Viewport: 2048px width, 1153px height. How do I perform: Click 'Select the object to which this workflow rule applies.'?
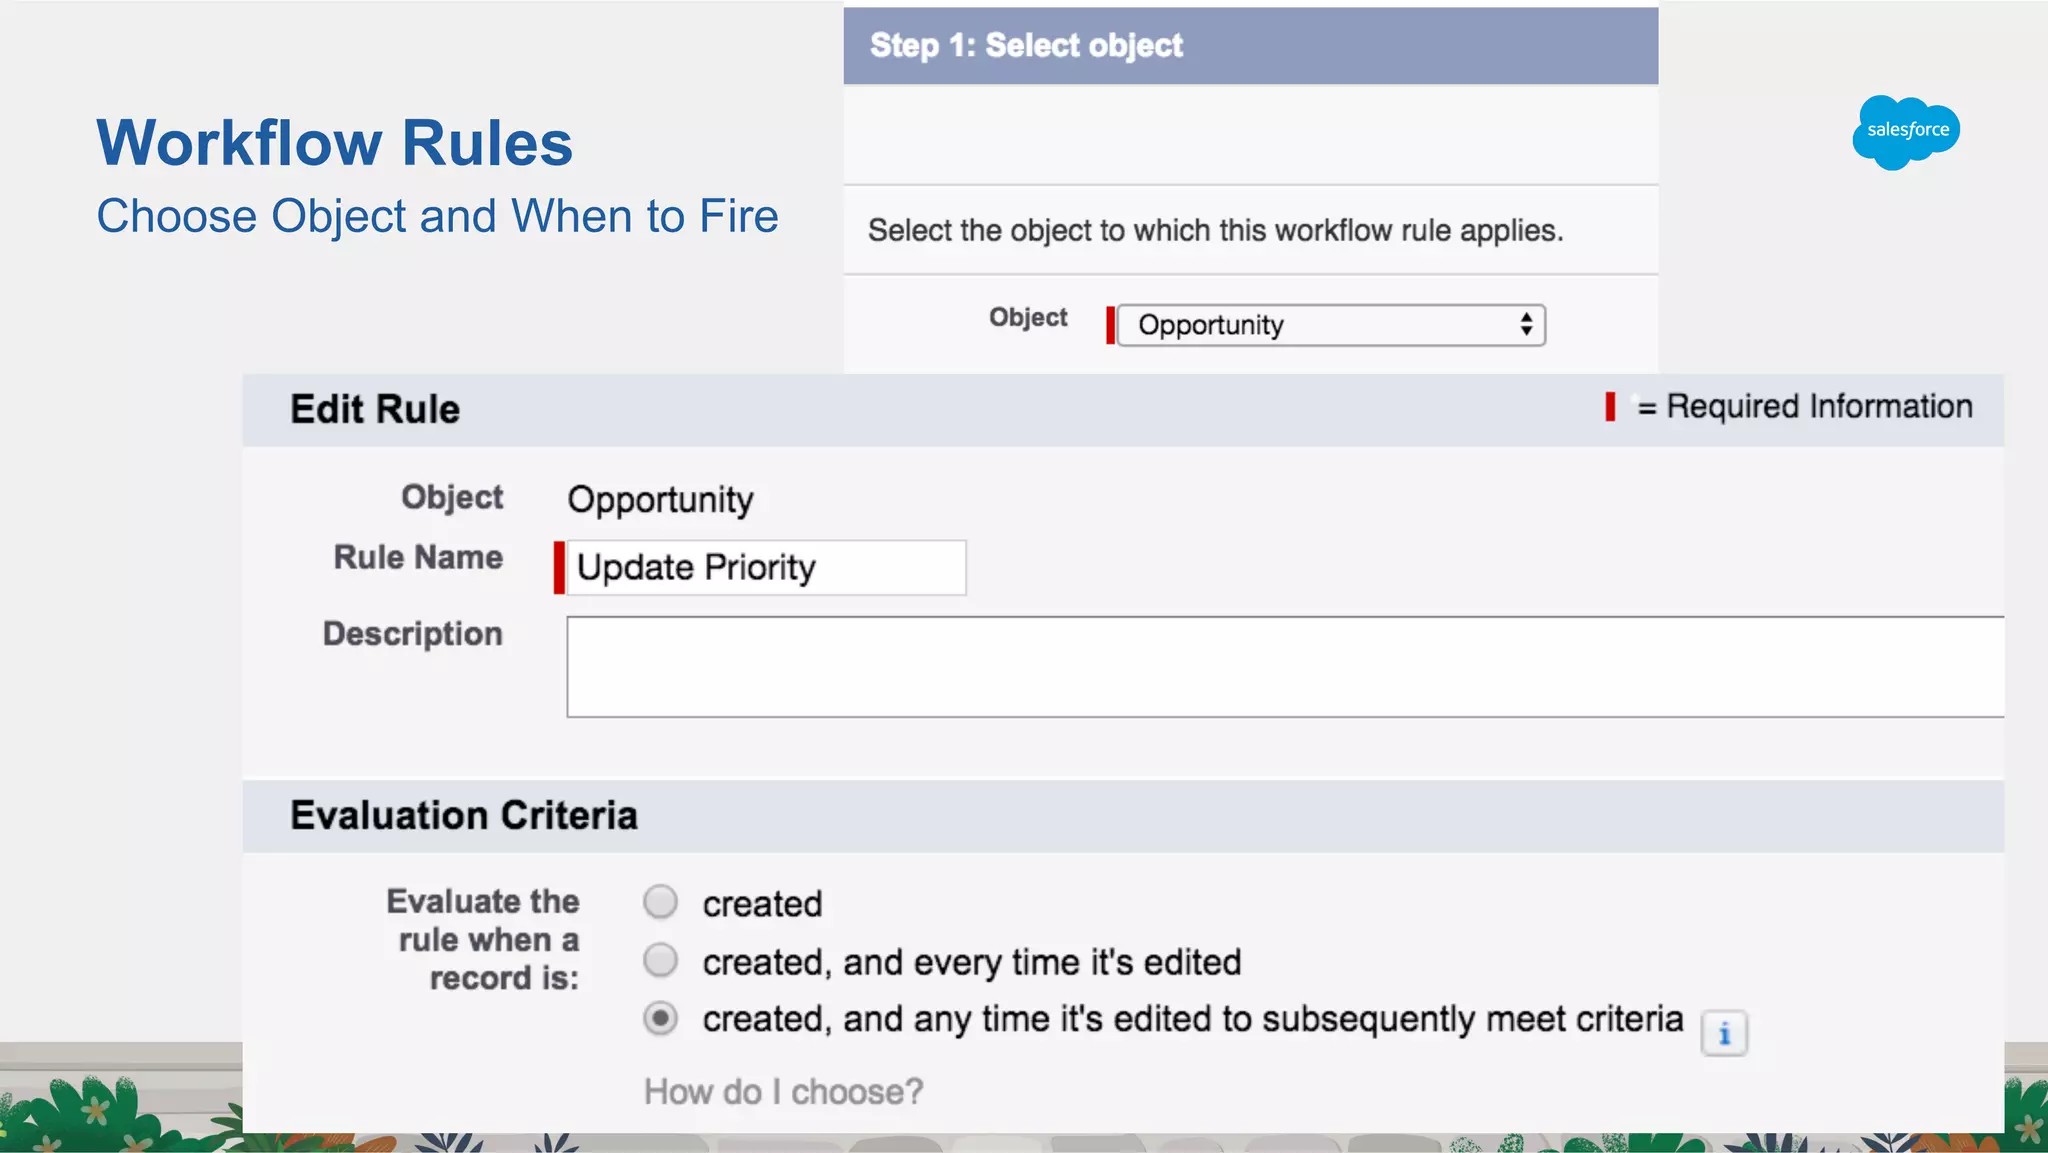(1215, 231)
